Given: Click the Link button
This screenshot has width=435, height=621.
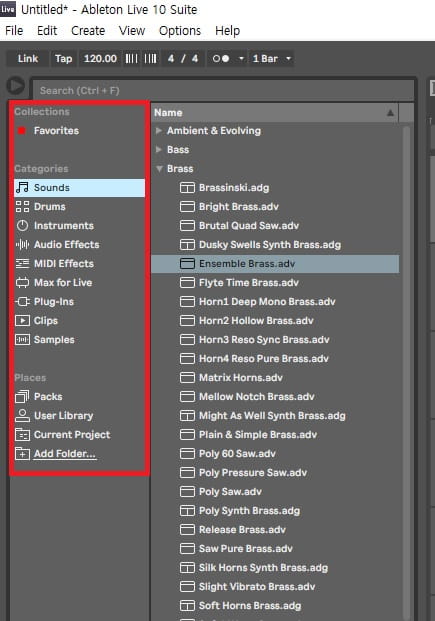Looking at the screenshot, I should [x=28, y=59].
